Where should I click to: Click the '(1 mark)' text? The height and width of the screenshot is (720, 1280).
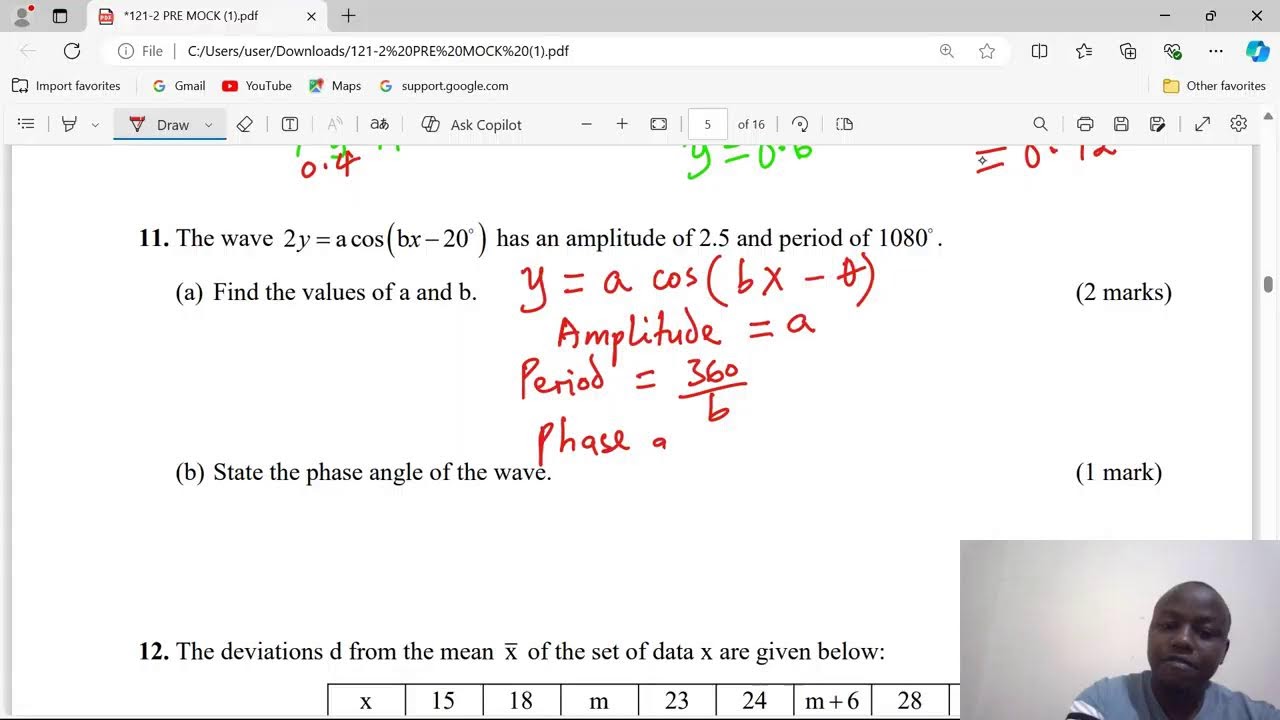point(1118,472)
